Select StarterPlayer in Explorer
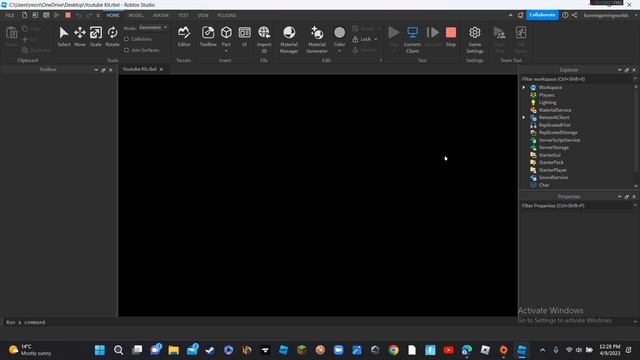The height and width of the screenshot is (360, 640). [x=553, y=170]
